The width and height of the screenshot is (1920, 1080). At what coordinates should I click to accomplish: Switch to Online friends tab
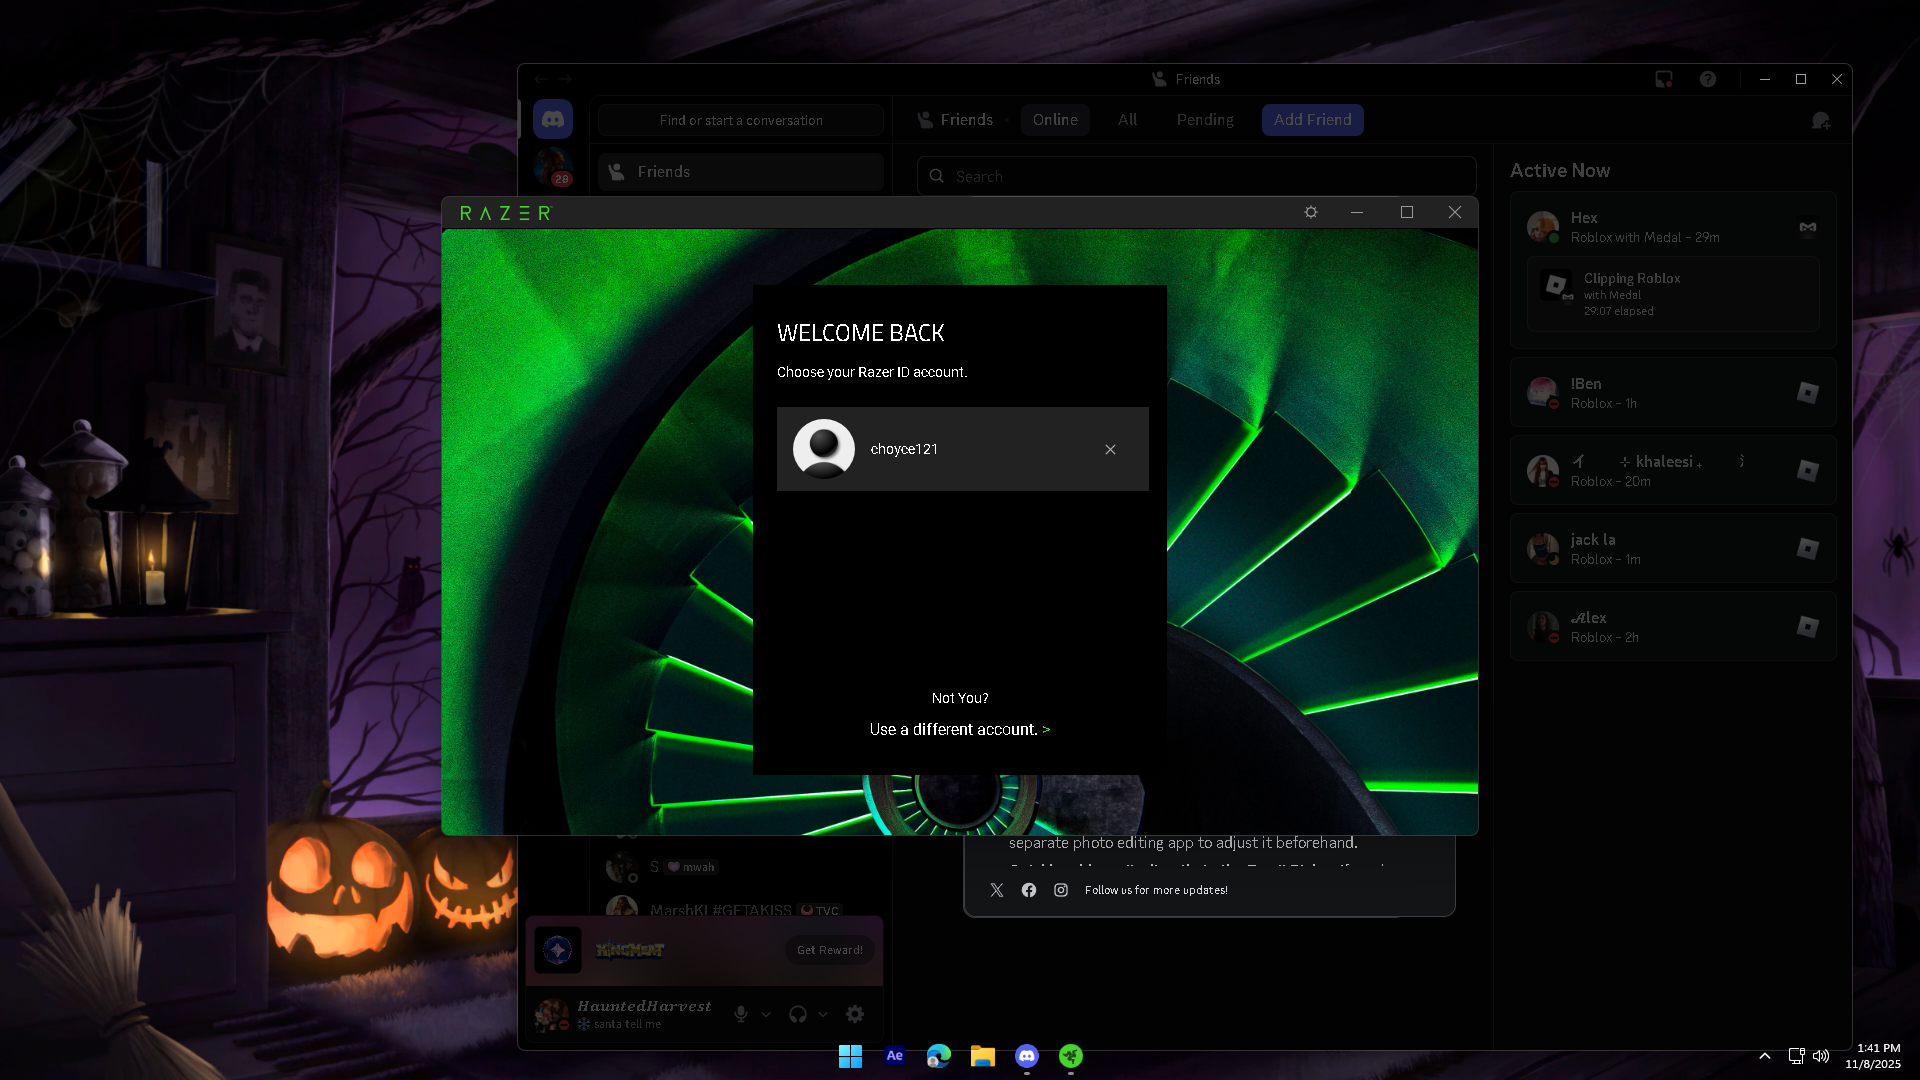(x=1055, y=120)
